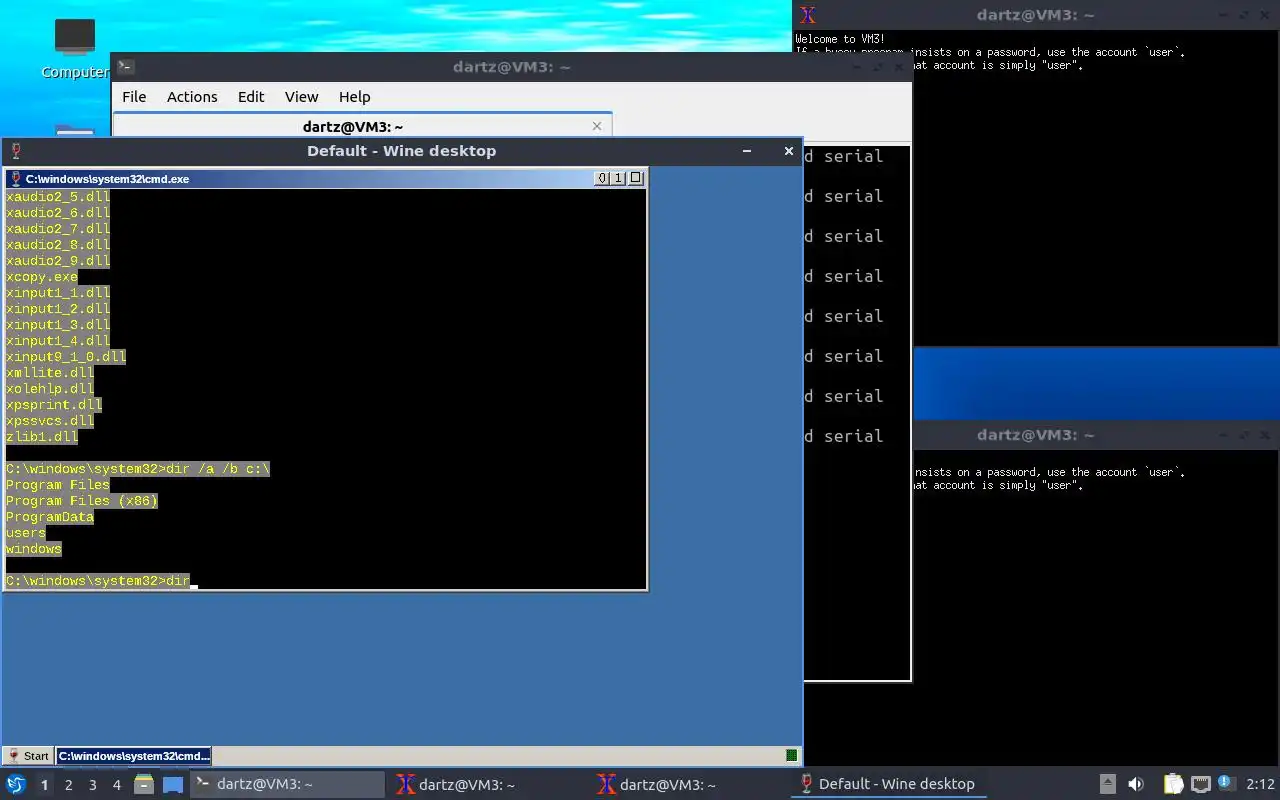Click the command prompt line ending with dir

98,581
